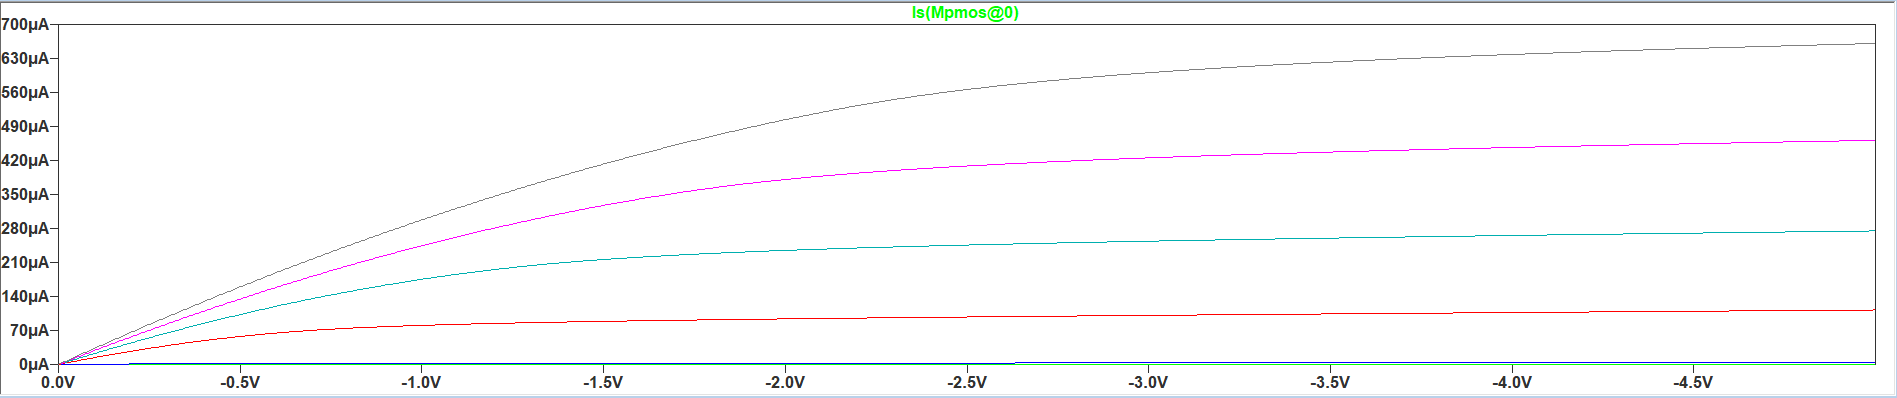This screenshot has height=398, width=1897.
Task: Click the 70µA y-axis label
Action: (29, 331)
